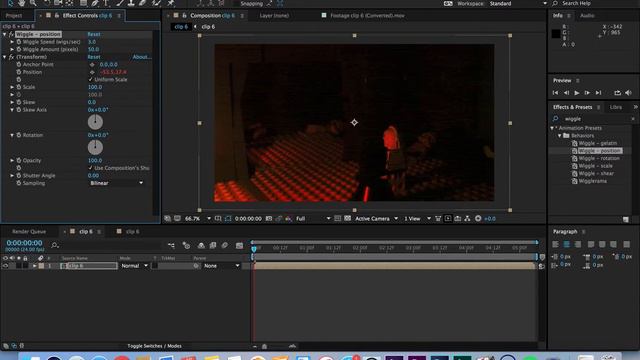Switch to the Project tab
This screenshot has width=640, height=360.
[14, 16]
